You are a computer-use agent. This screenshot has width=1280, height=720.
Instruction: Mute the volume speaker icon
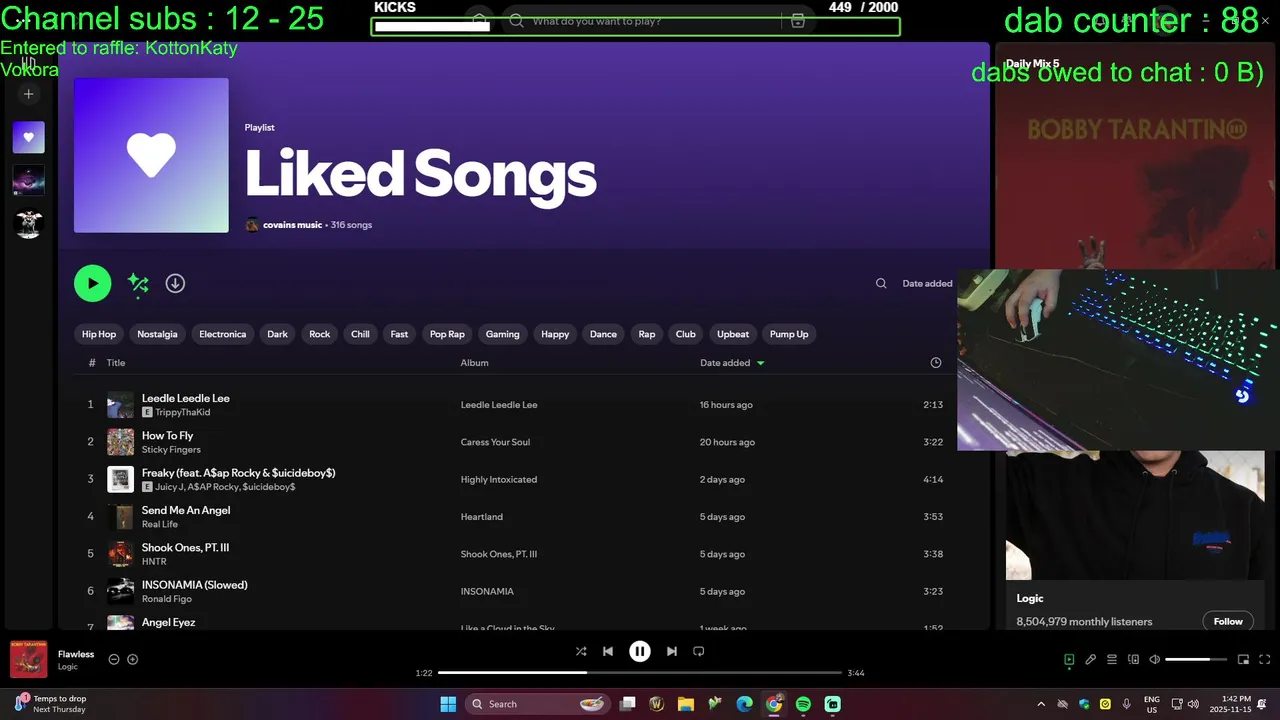1155,660
